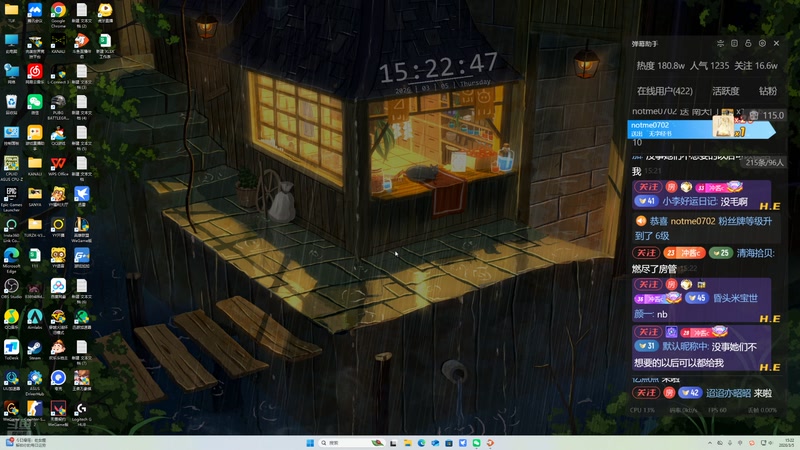The width and height of the screenshot is (800, 450).
Task: Click the 热度 180.8w stat
Action: [660, 66]
